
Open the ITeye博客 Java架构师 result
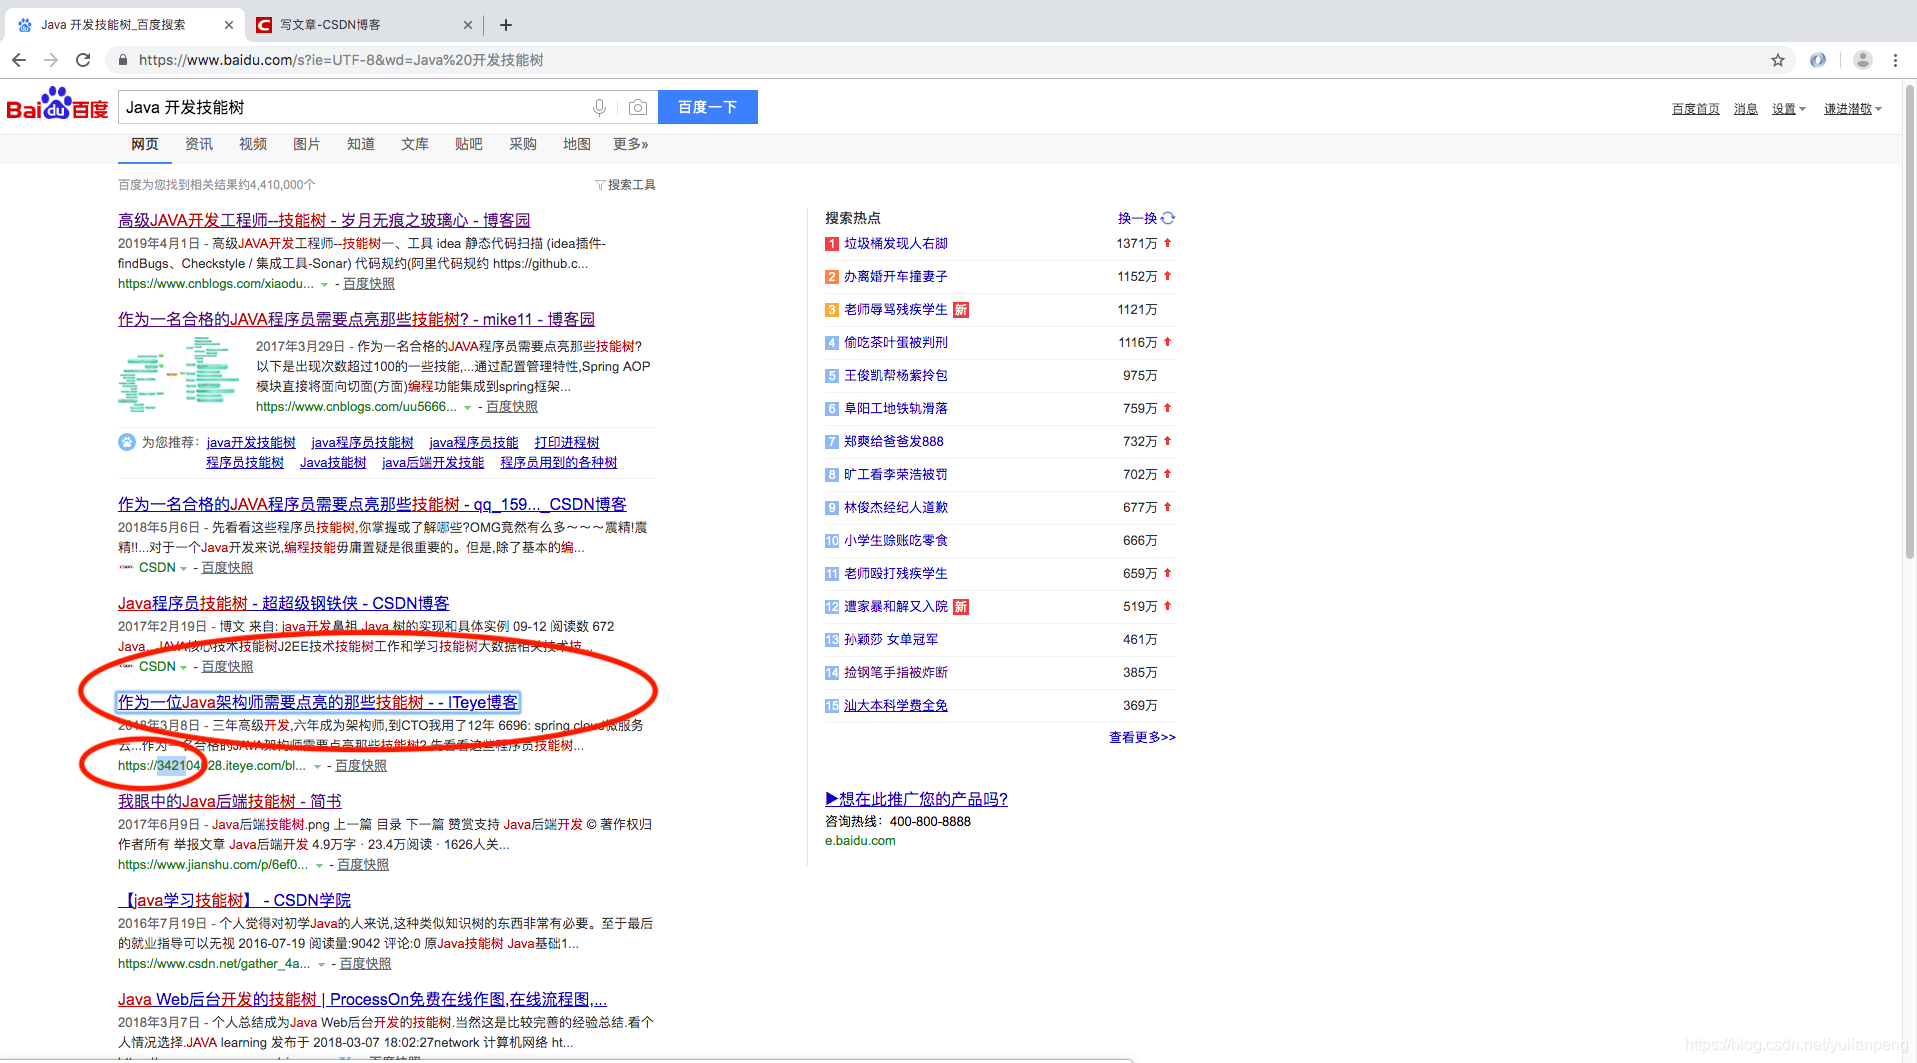click(x=318, y=702)
